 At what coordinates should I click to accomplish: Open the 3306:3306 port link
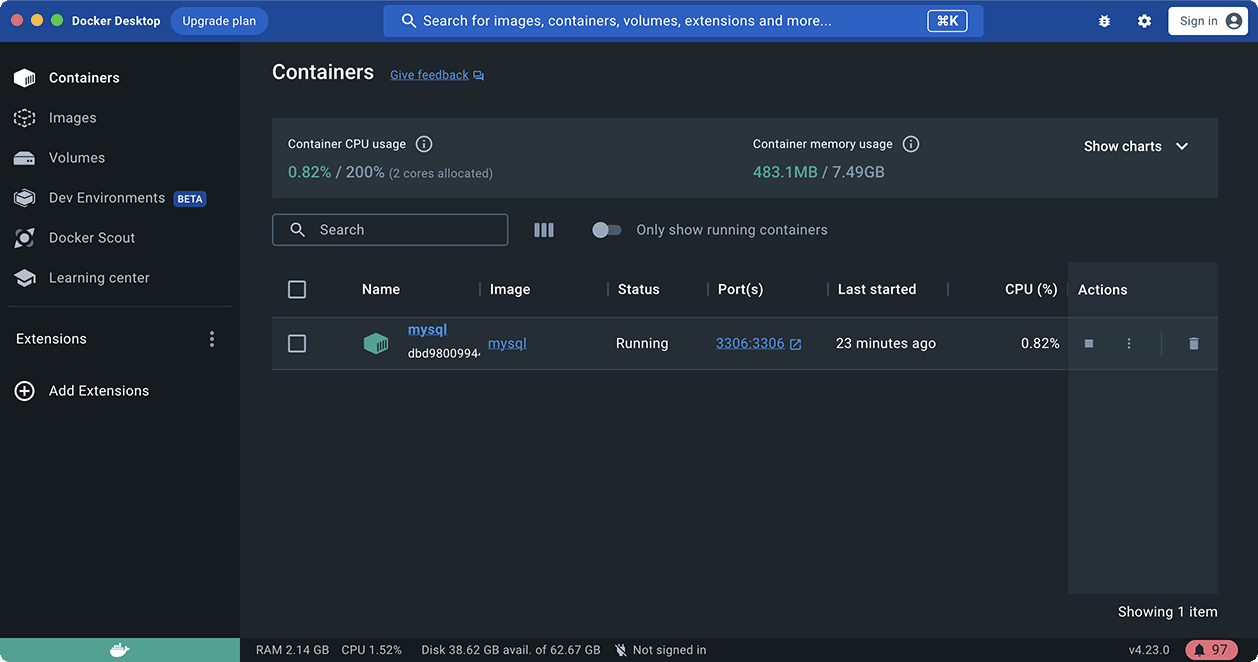point(750,342)
